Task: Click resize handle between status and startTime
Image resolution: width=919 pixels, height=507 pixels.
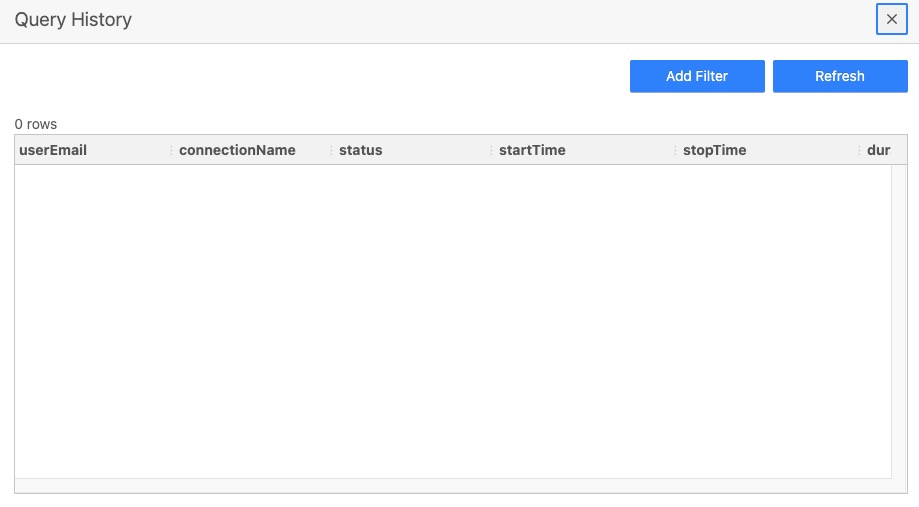Action: pyautogui.click(x=491, y=150)
